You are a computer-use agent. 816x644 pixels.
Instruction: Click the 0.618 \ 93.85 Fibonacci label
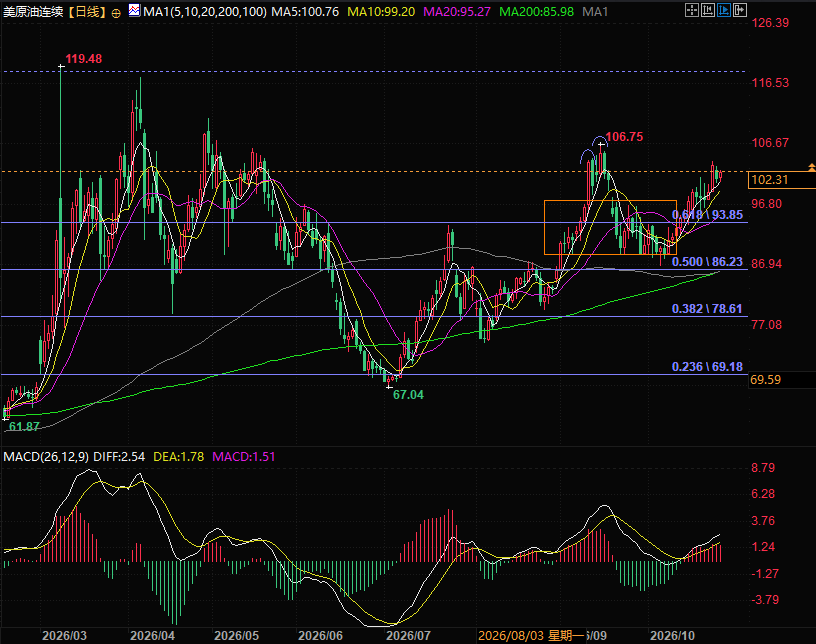point(707,215)
